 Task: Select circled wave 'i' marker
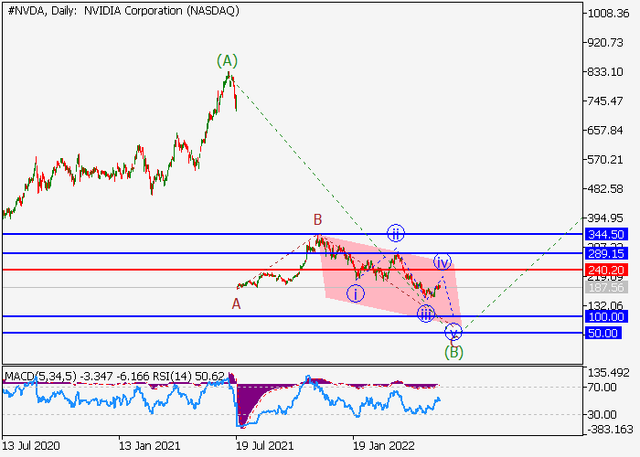coord(356,294)
